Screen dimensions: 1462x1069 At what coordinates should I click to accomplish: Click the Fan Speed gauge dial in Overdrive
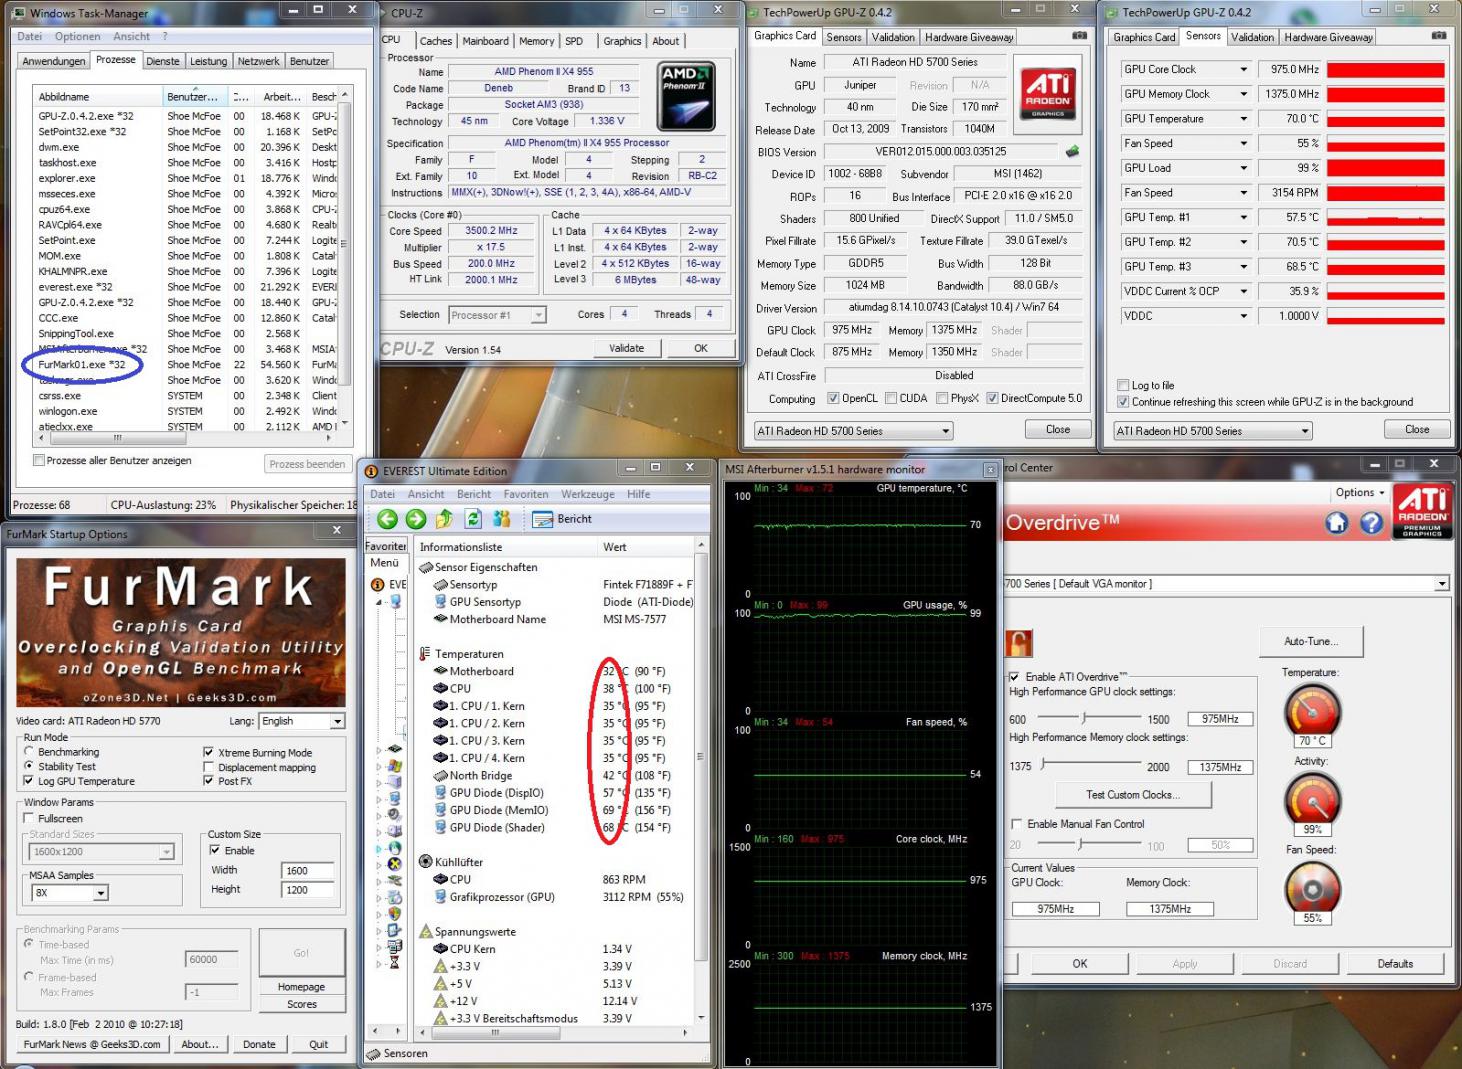1312,888
